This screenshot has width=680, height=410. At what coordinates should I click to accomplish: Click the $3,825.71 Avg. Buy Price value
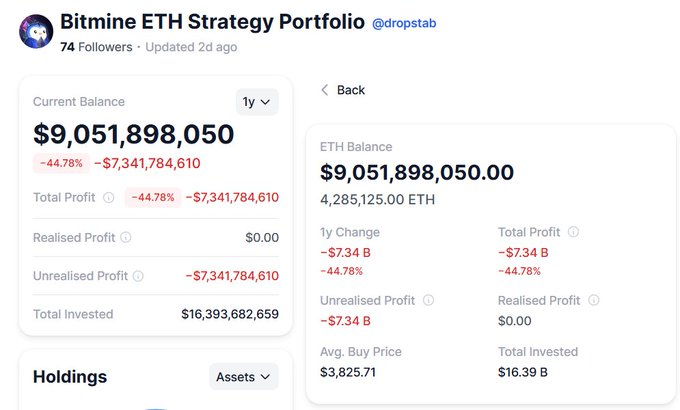pyautogui.click(x=350, y=372)
